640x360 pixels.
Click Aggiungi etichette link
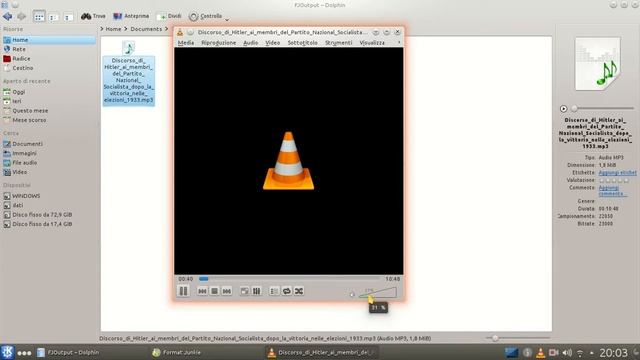[x=617, y=173]
